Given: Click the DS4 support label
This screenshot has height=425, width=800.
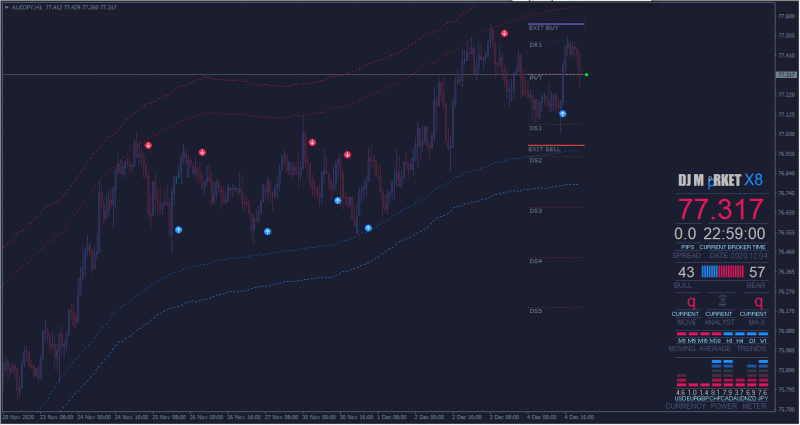Looking at the screenshot, I should (x=535, y=261).
